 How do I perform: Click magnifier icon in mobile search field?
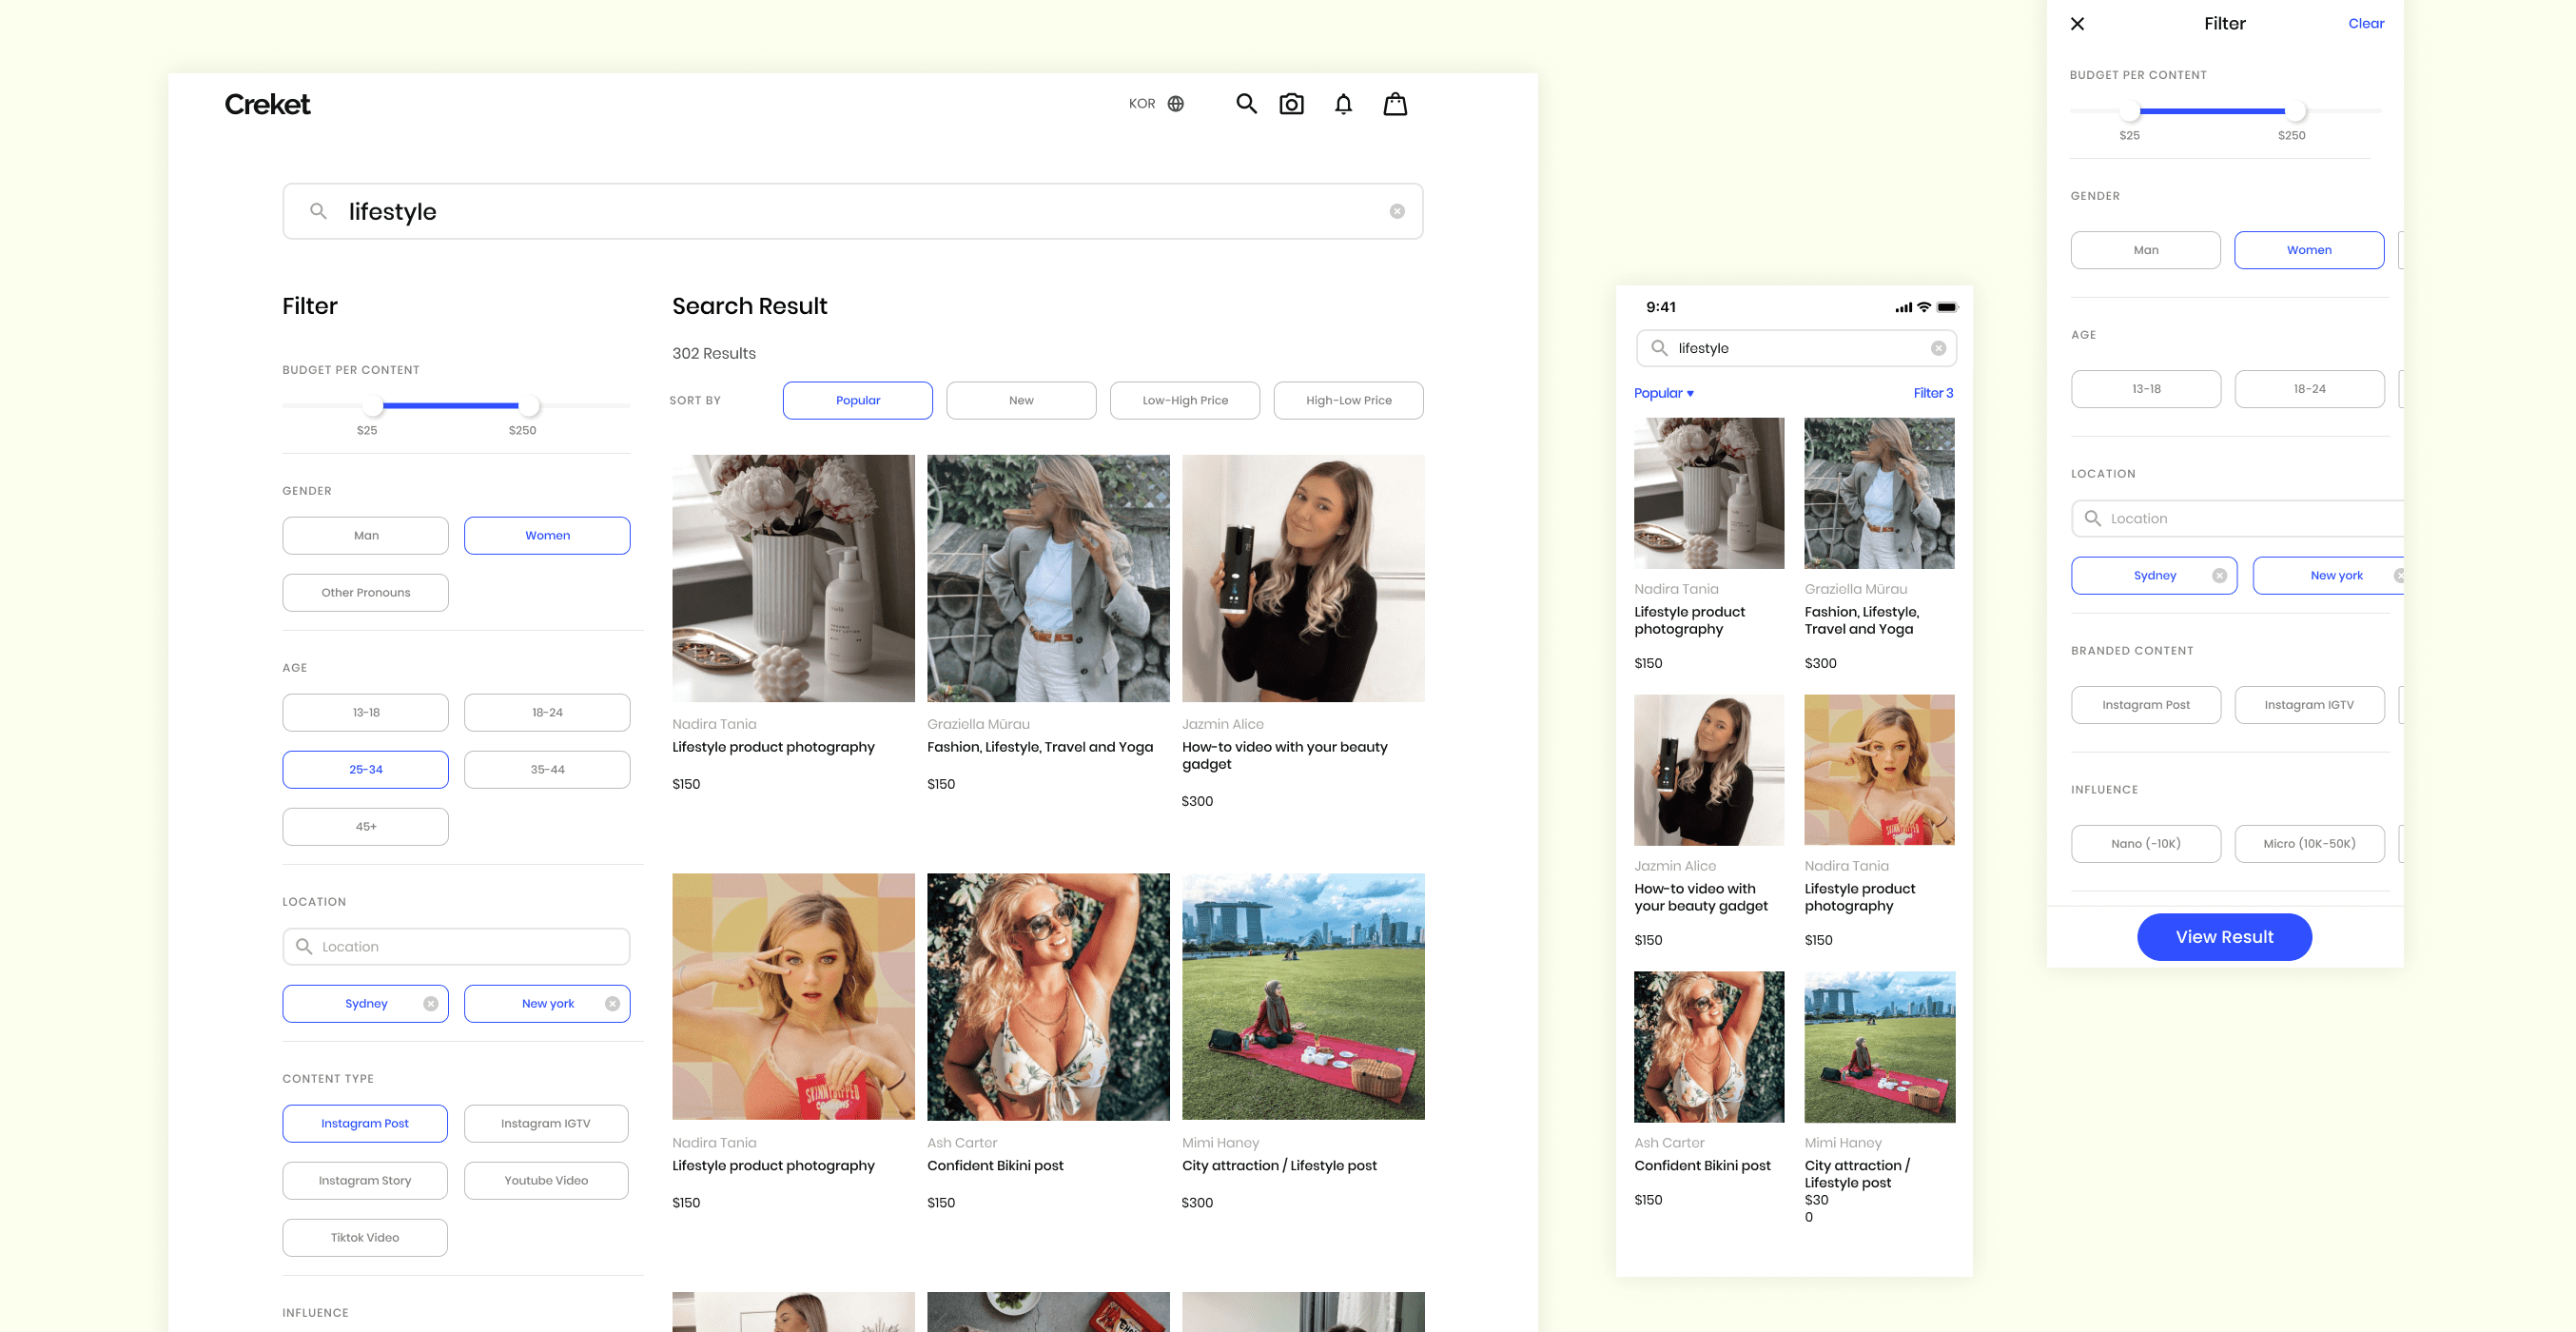pyautogui.click(x=1659, y=348)
